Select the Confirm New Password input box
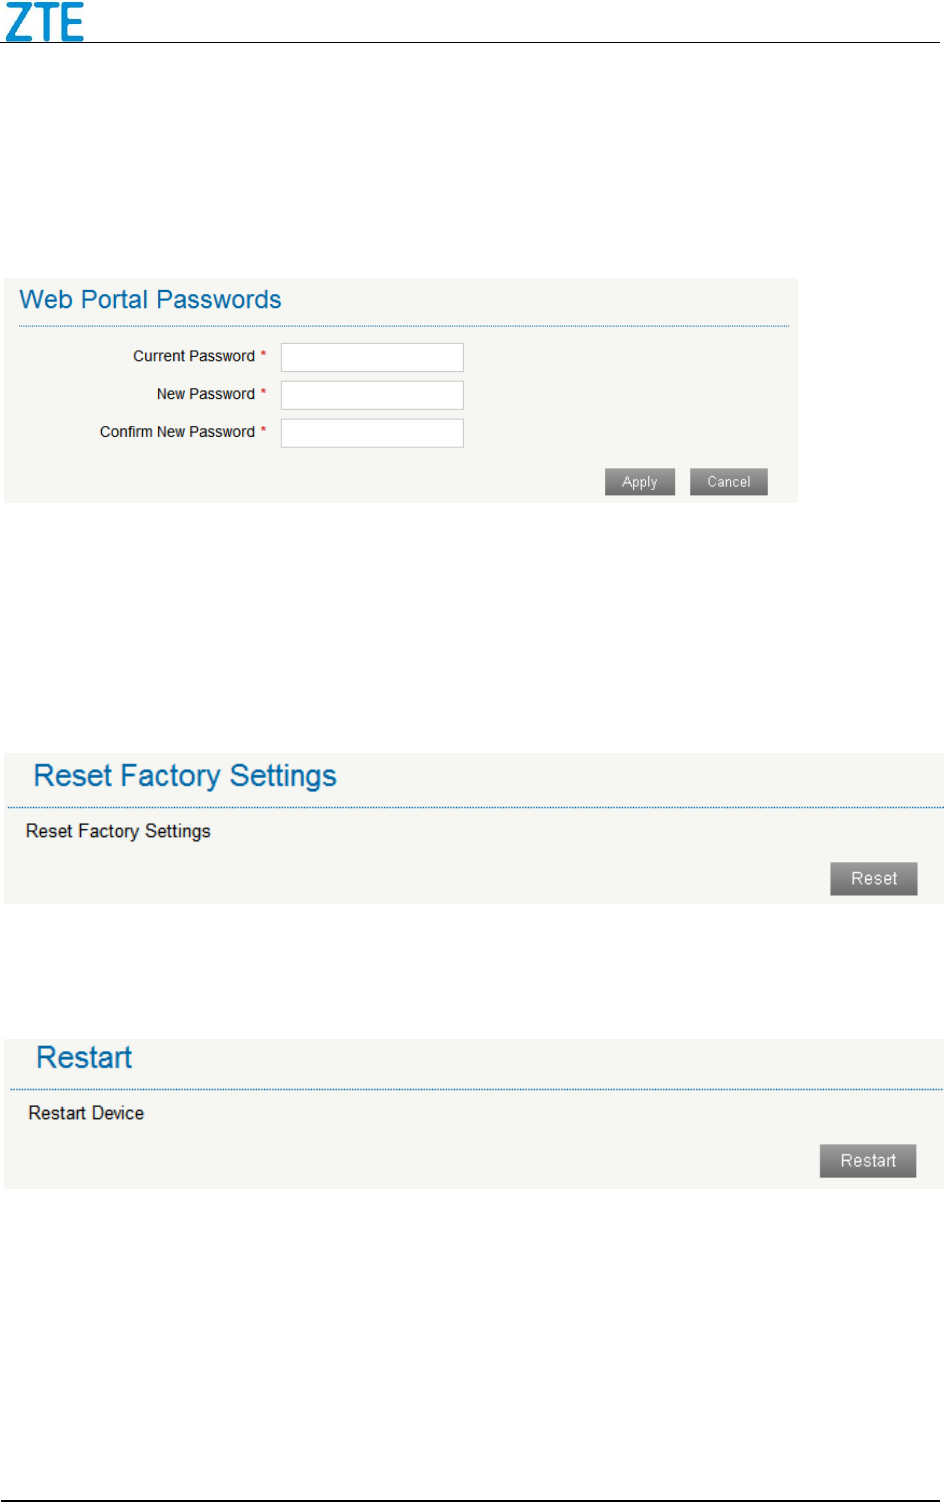 point(372,433)
